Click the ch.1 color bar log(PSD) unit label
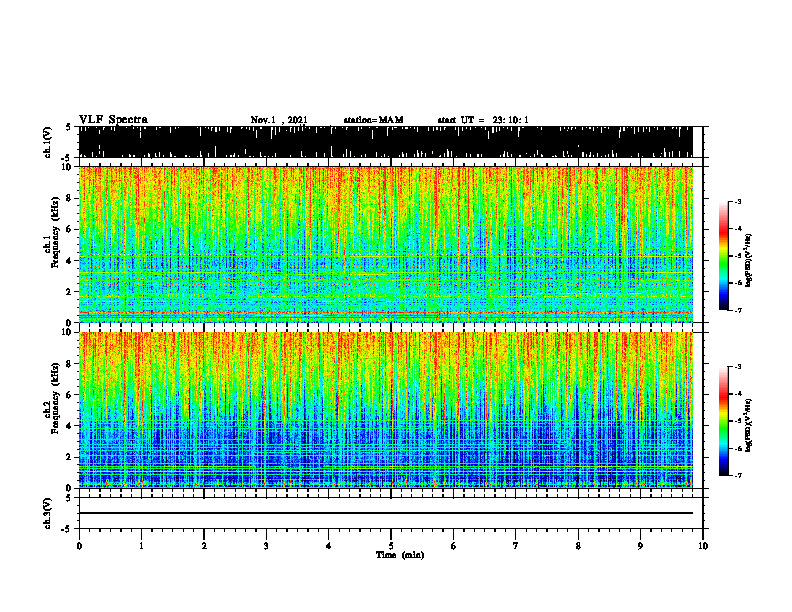 coord(749,260)
